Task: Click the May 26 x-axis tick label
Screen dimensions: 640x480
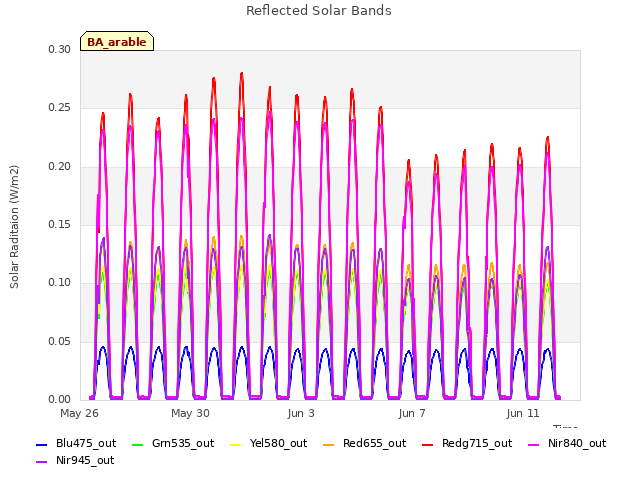Action: tap(79, 413)
